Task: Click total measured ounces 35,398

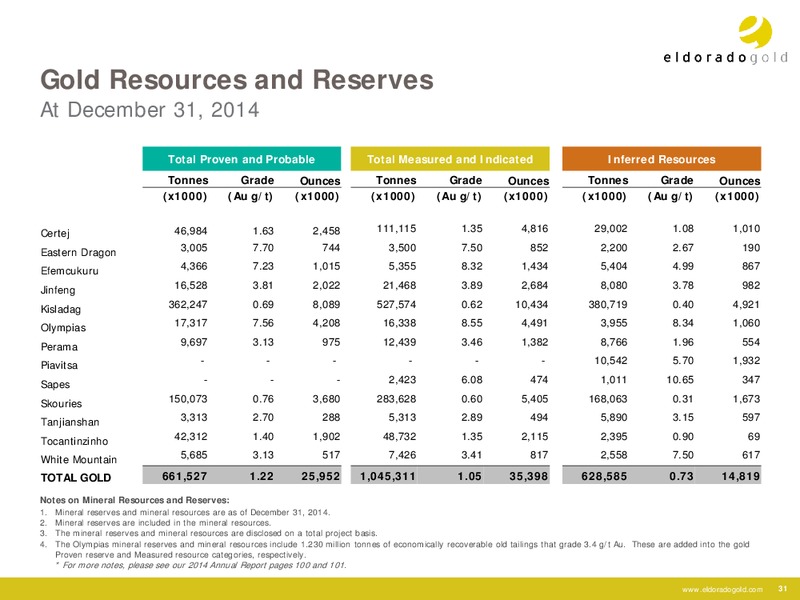Action: click(x=529, y=477)
